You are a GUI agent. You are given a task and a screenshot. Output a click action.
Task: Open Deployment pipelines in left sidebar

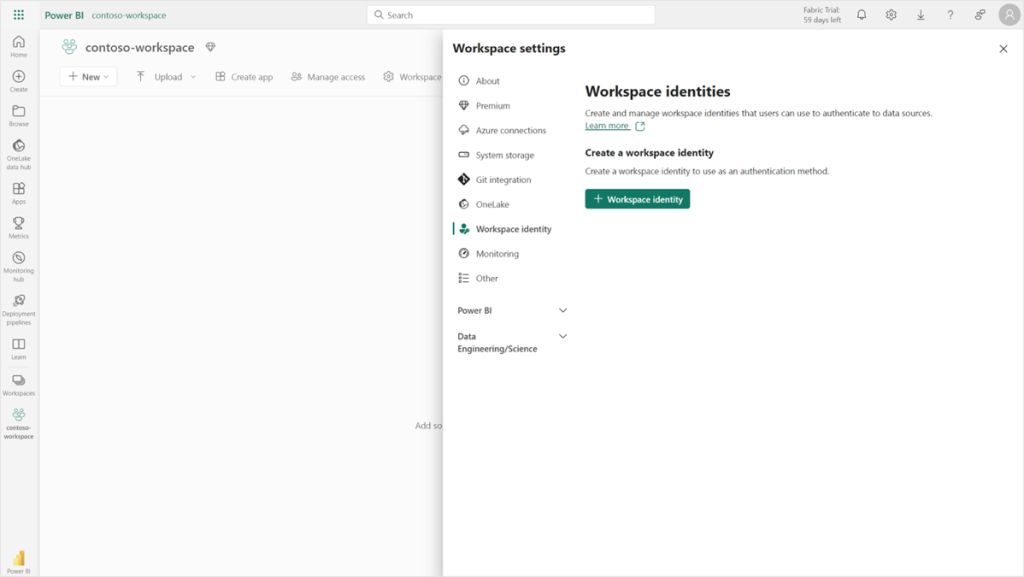(x=18, y=306)
